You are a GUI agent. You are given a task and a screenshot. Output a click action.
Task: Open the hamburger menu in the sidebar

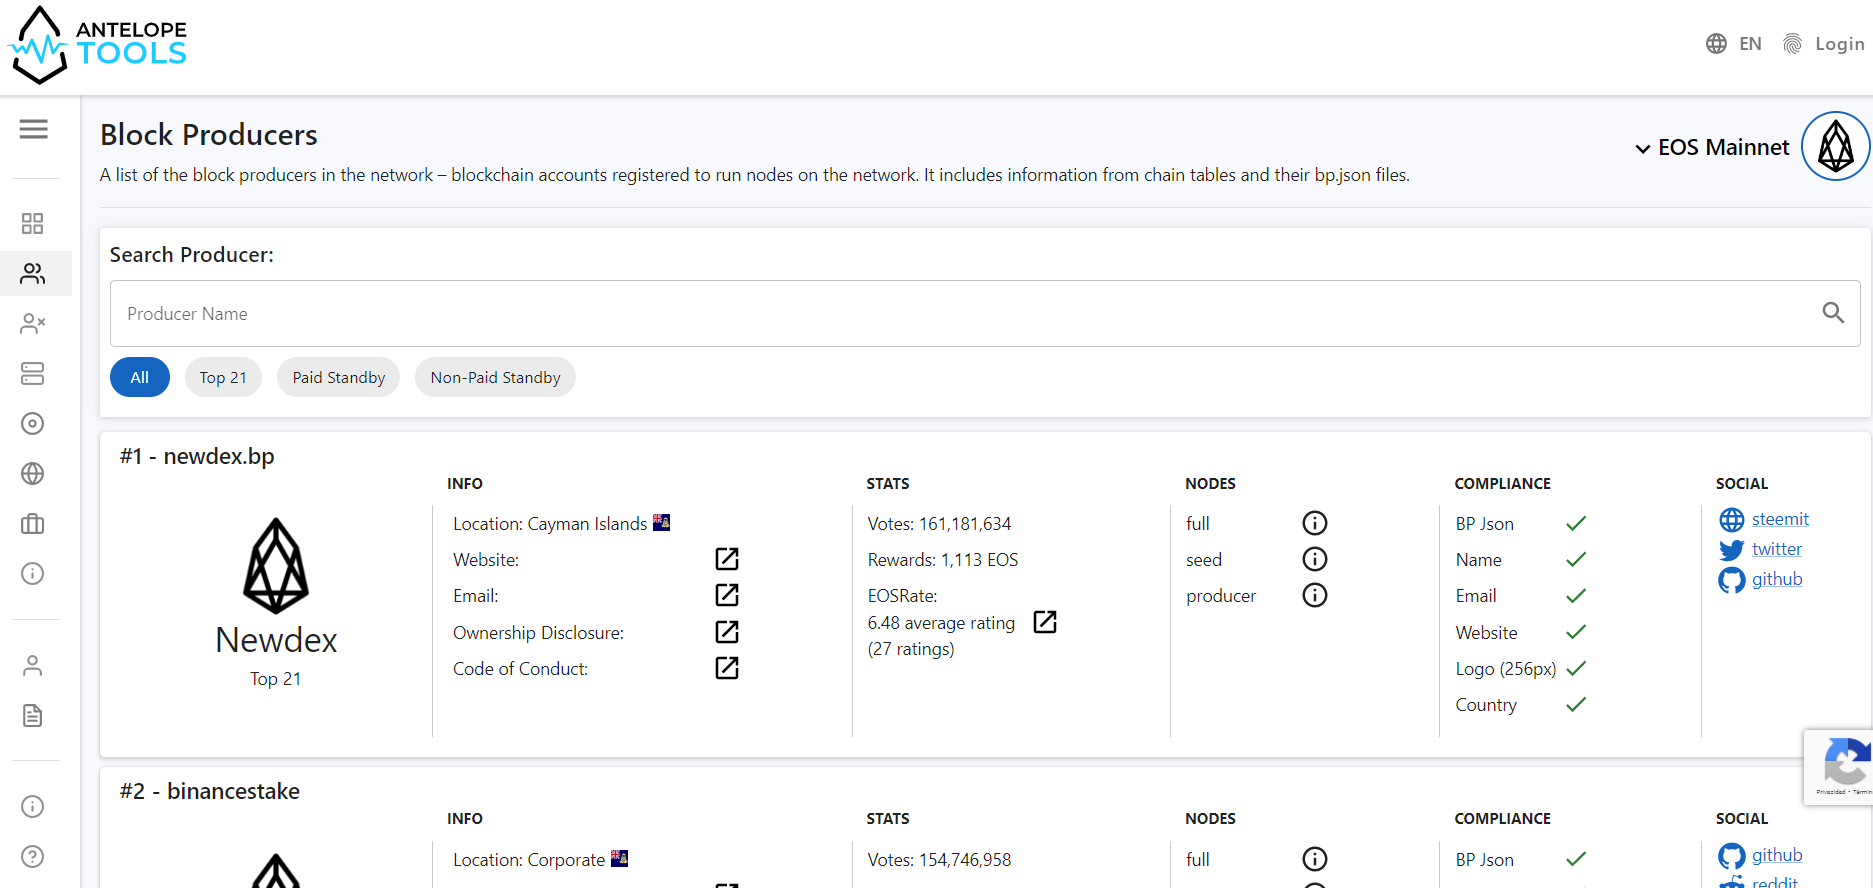(x=33, y=129)
